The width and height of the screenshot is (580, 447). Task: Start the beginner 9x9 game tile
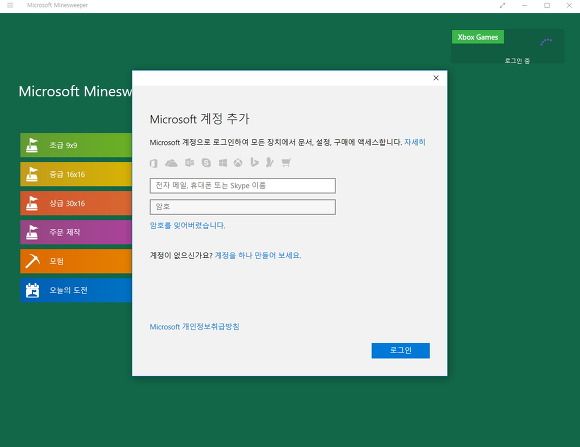[x=76, y=145]
